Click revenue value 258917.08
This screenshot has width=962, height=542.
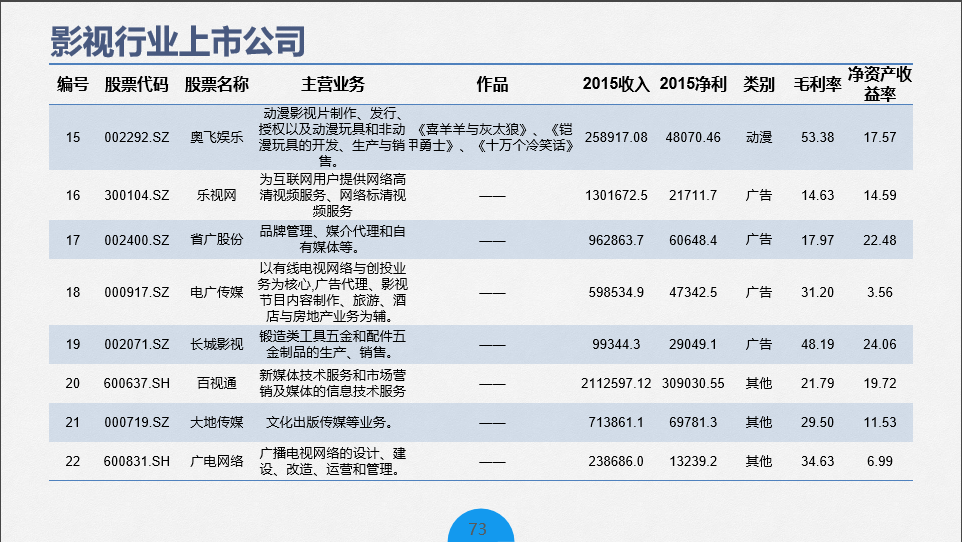point(616,137)
